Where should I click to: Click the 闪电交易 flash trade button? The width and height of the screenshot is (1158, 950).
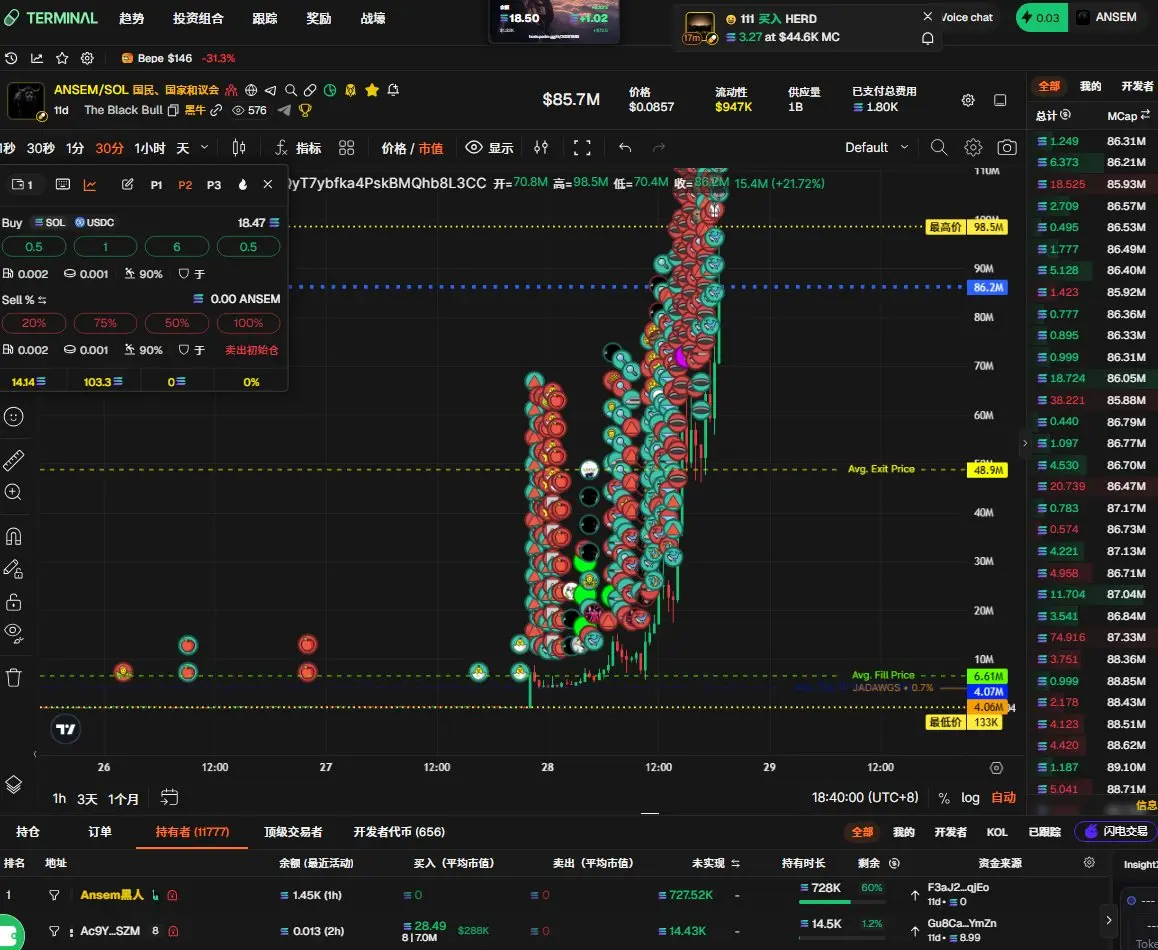[x=1116, y=832]
